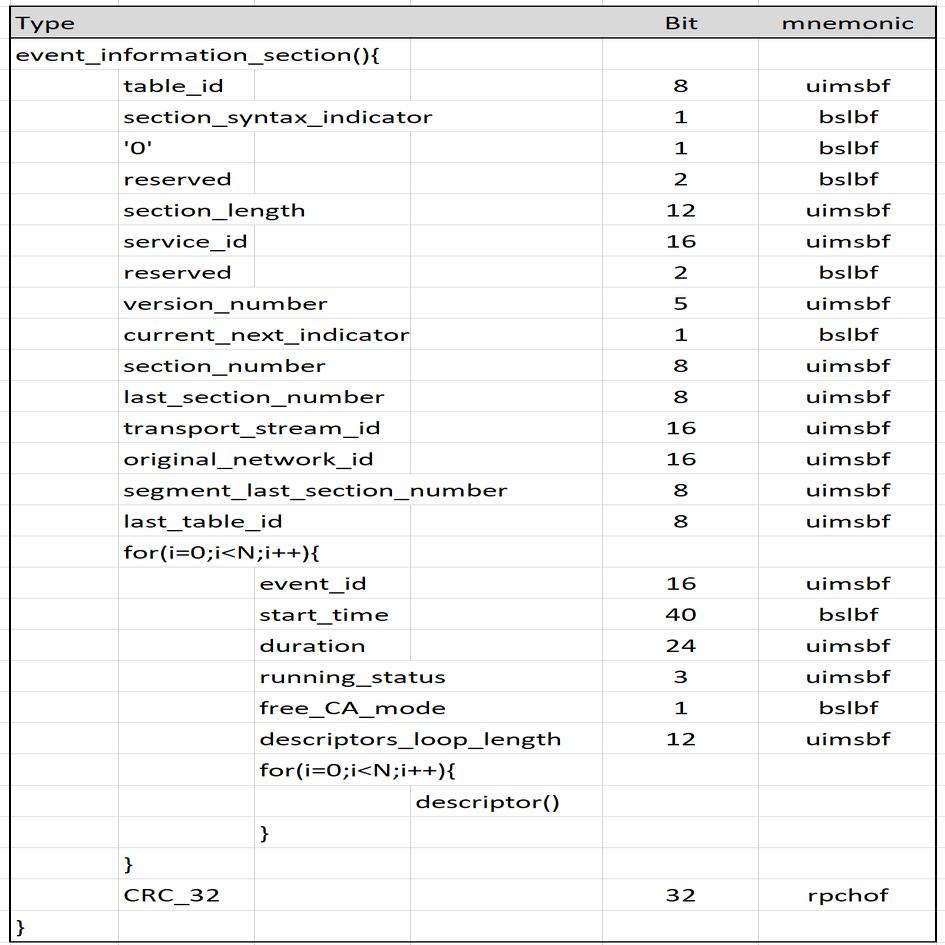
Task: Select the 'current_next_indicator' cell
Action: click(x=266, y=335)
